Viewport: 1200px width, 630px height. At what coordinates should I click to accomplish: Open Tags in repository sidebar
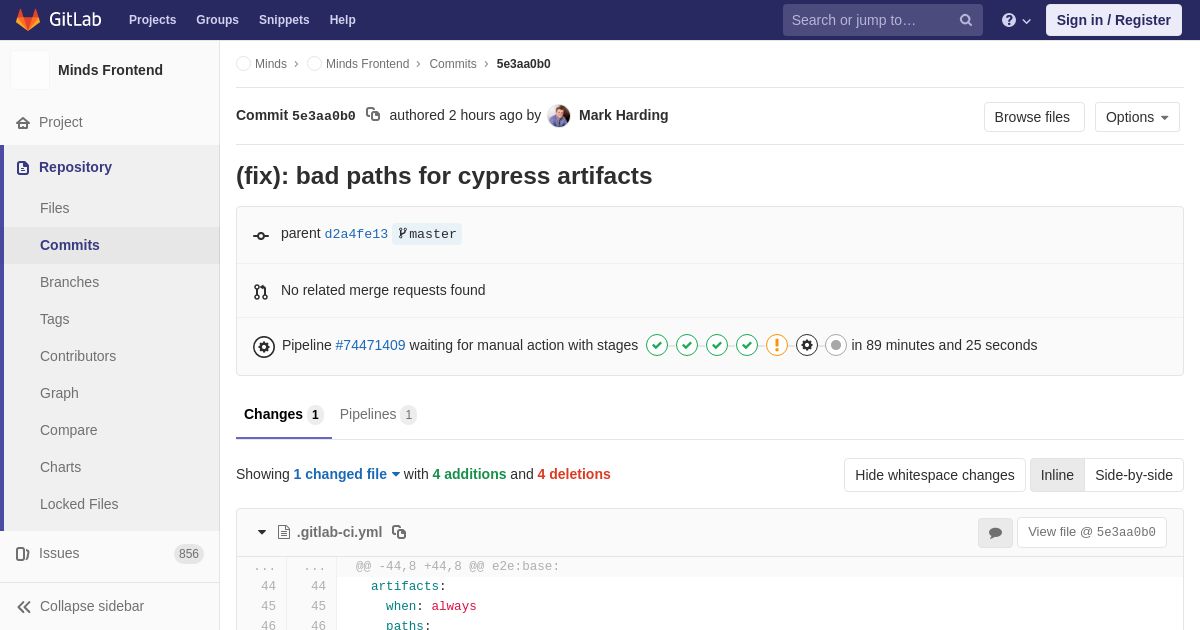(x=55, y=319)
